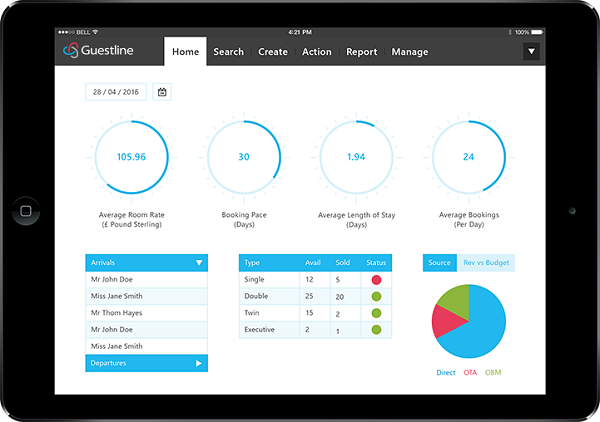Screen dimensions: 600x422
Task: Click the battery icon in status bar
Action: point(534,32)
